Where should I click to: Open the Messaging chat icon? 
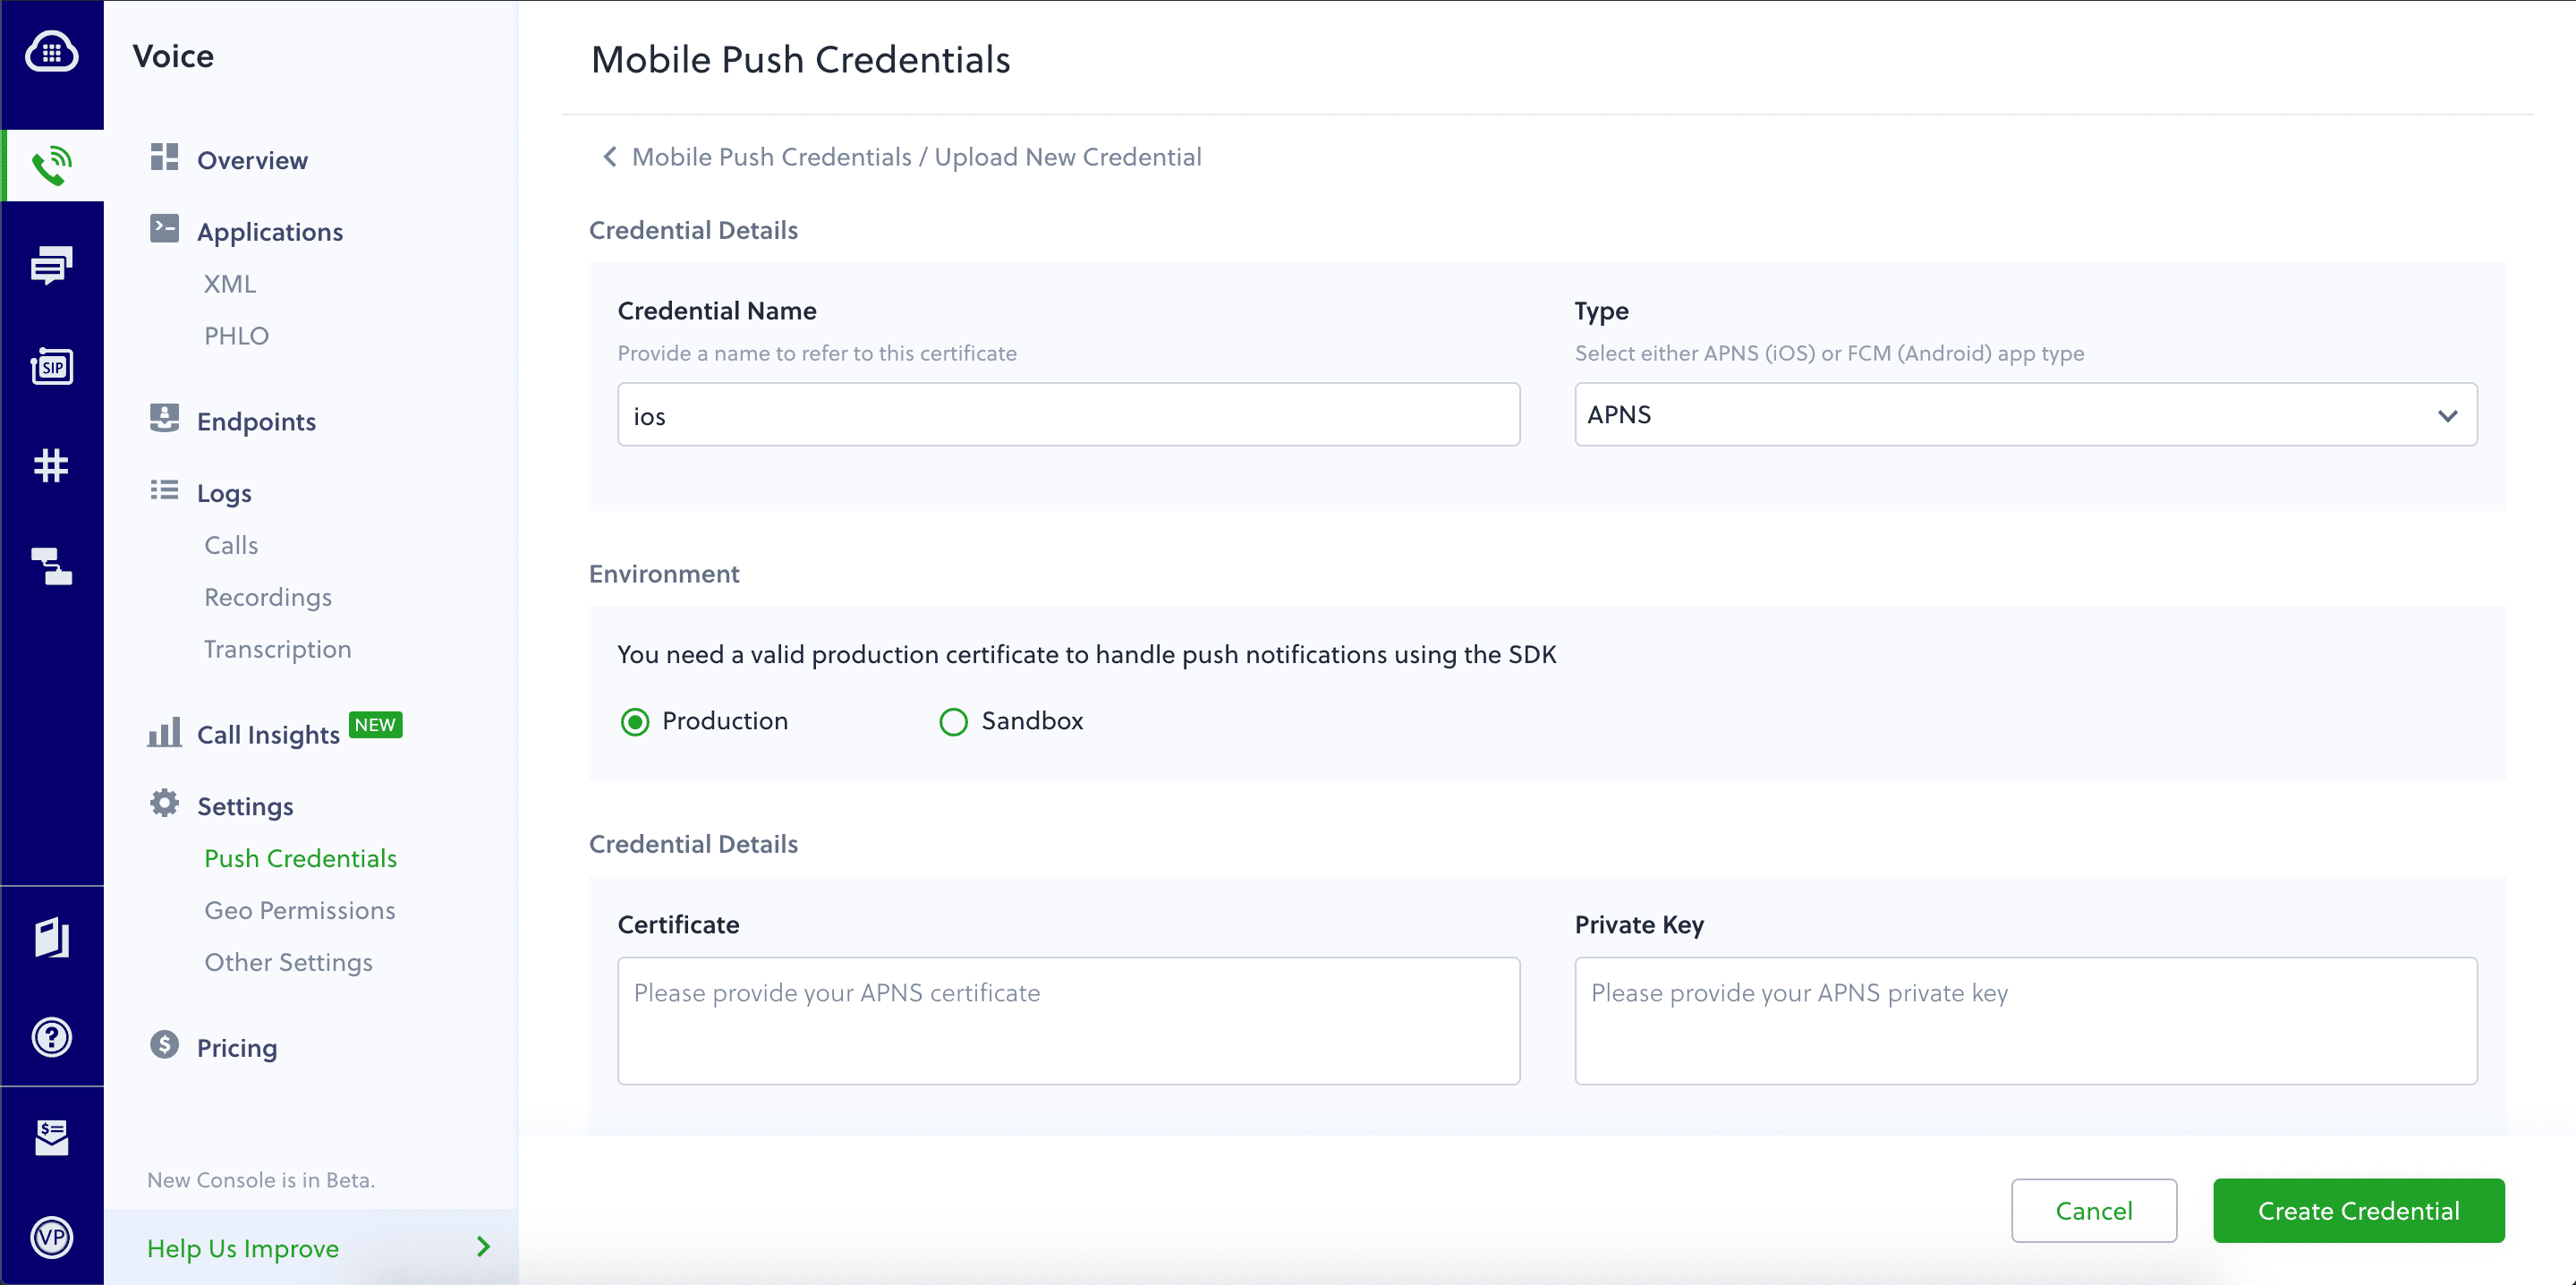(51, 265)
